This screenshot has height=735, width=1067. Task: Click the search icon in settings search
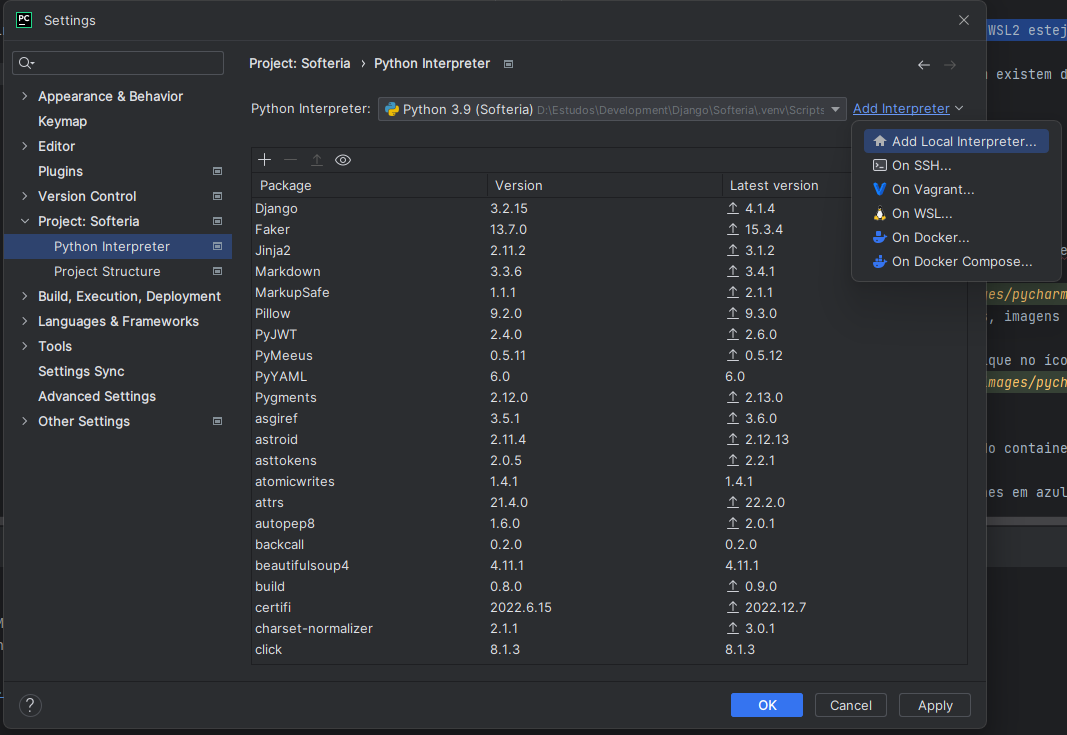pyautogui.click(x=26, y=64)
